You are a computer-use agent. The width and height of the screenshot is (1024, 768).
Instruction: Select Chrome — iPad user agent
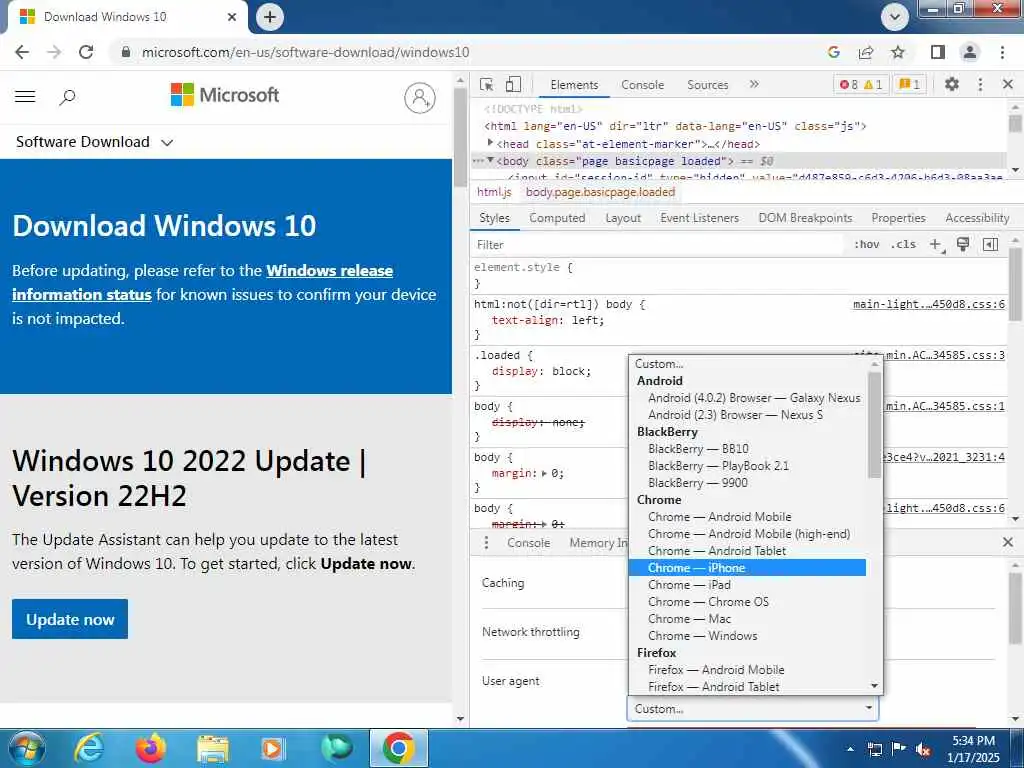(747, 584)
